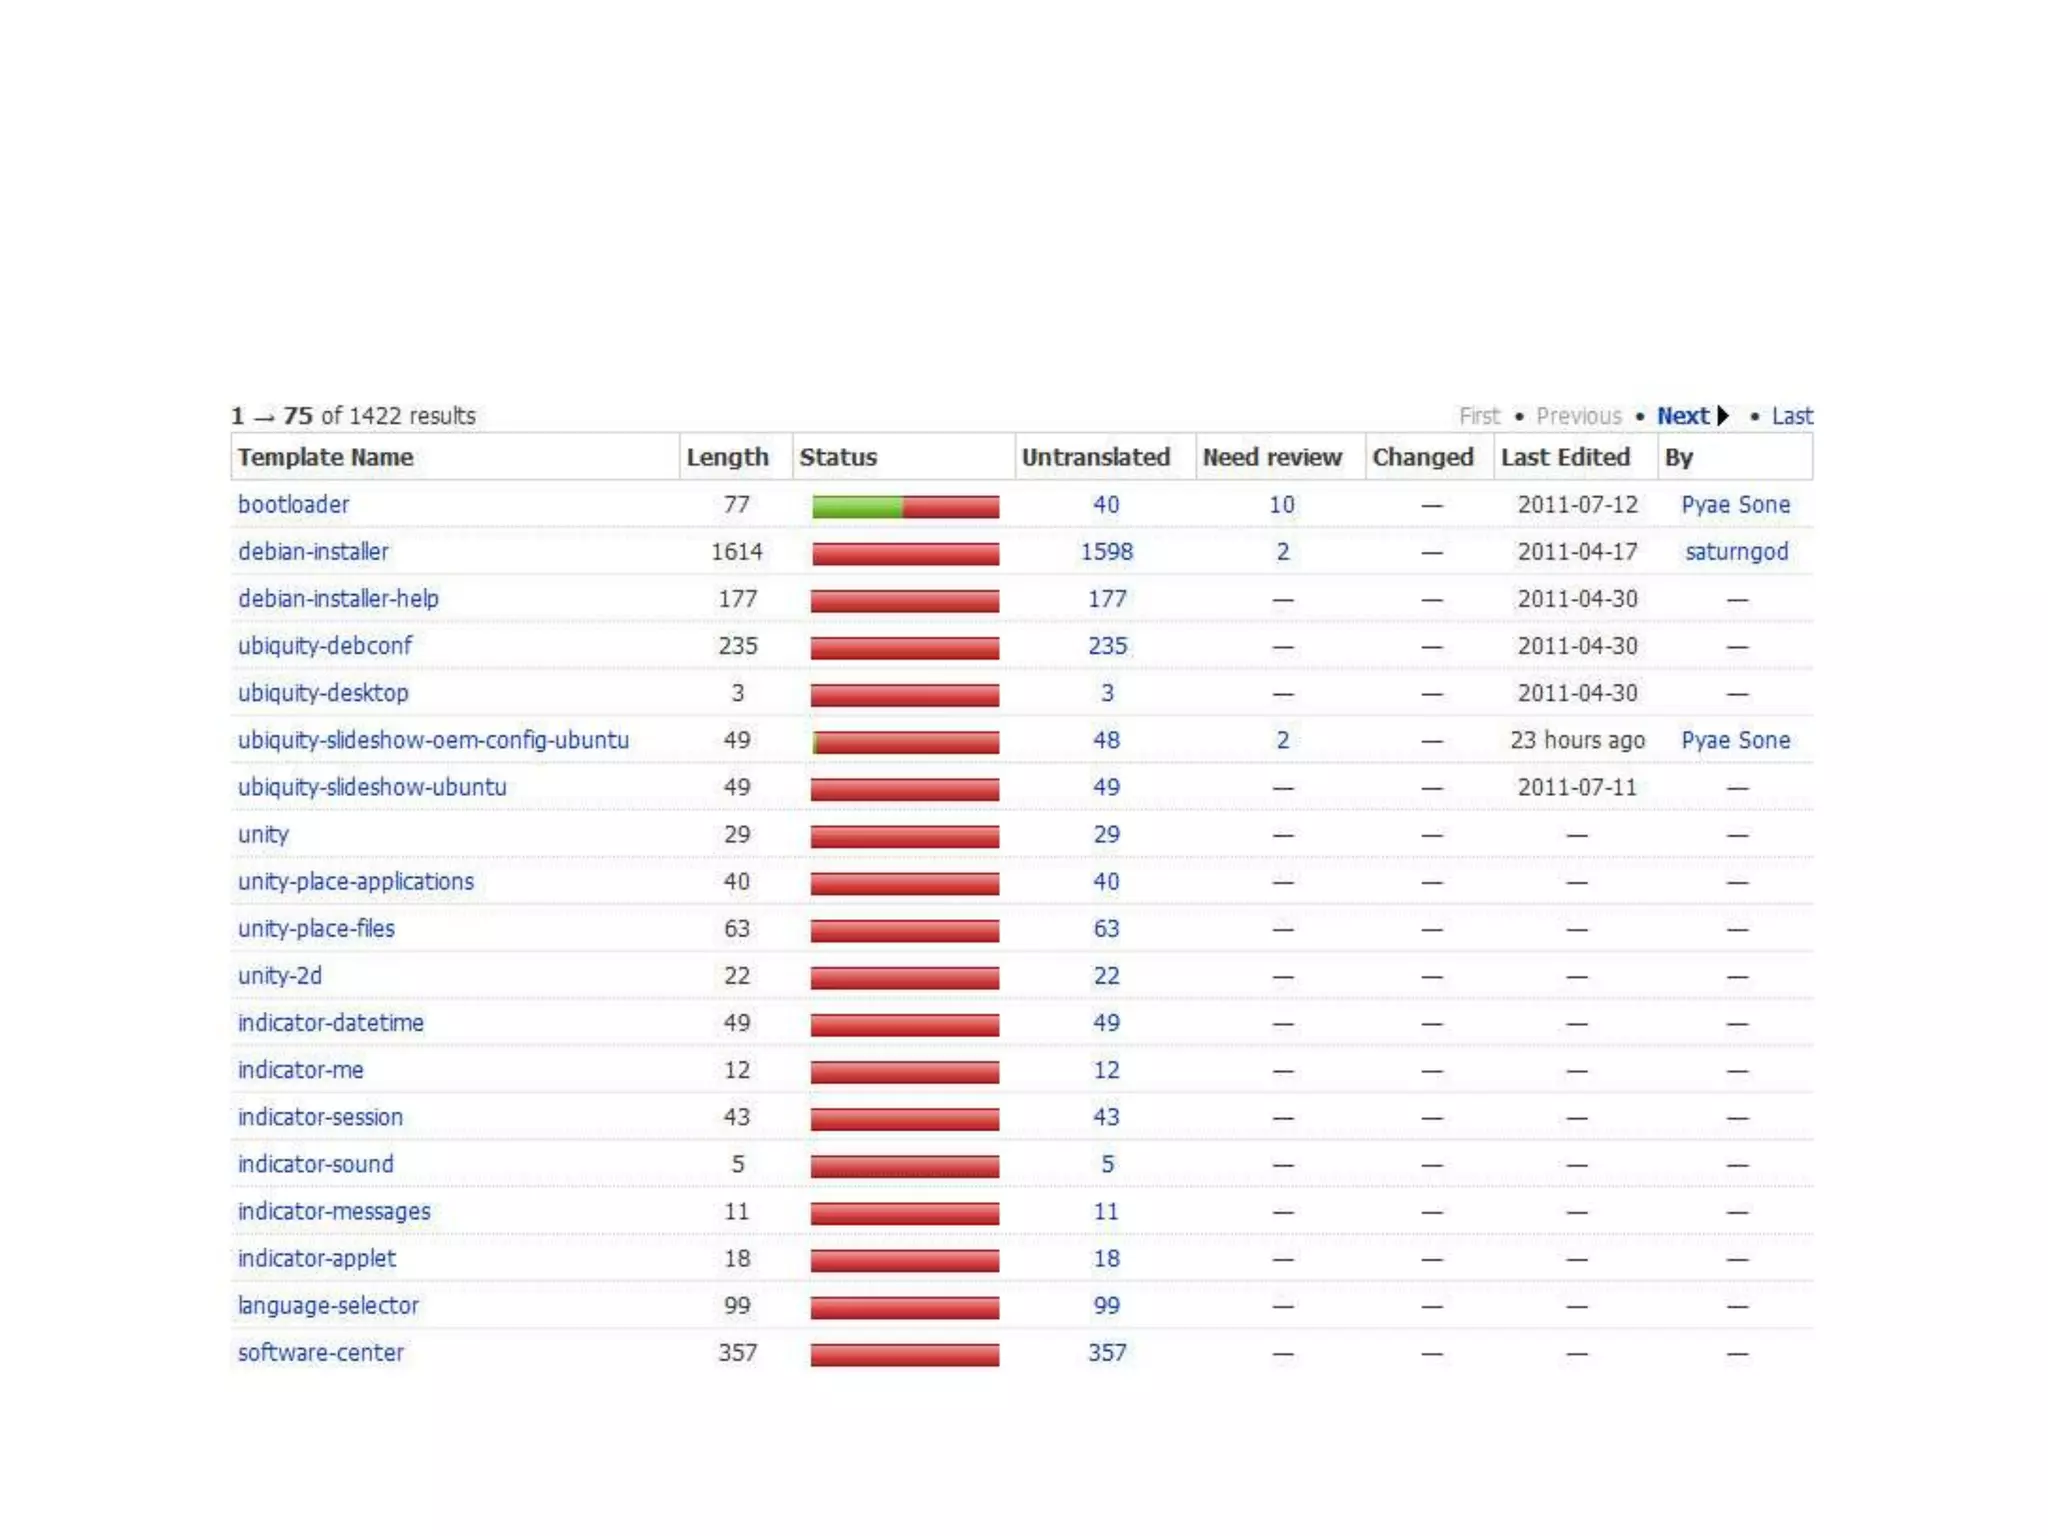The height and width of the screenshot is (1536, 2048).
Task: Open the debian-installer template
Action: tap(313, 552)
